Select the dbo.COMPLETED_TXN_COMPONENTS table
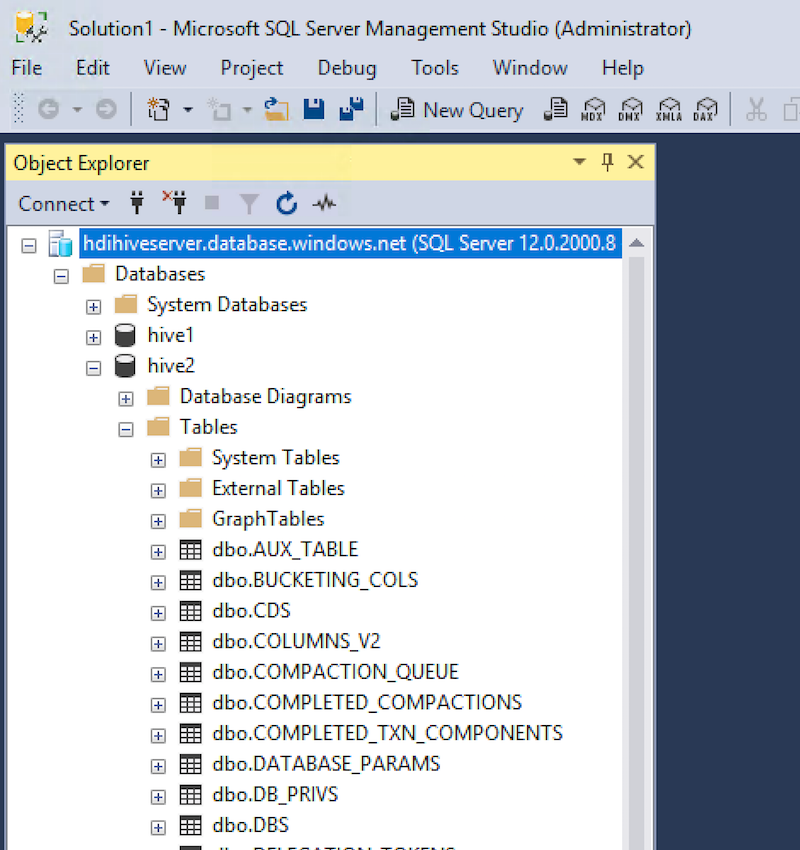Screen dimensions: 800x850 point(388,733)
